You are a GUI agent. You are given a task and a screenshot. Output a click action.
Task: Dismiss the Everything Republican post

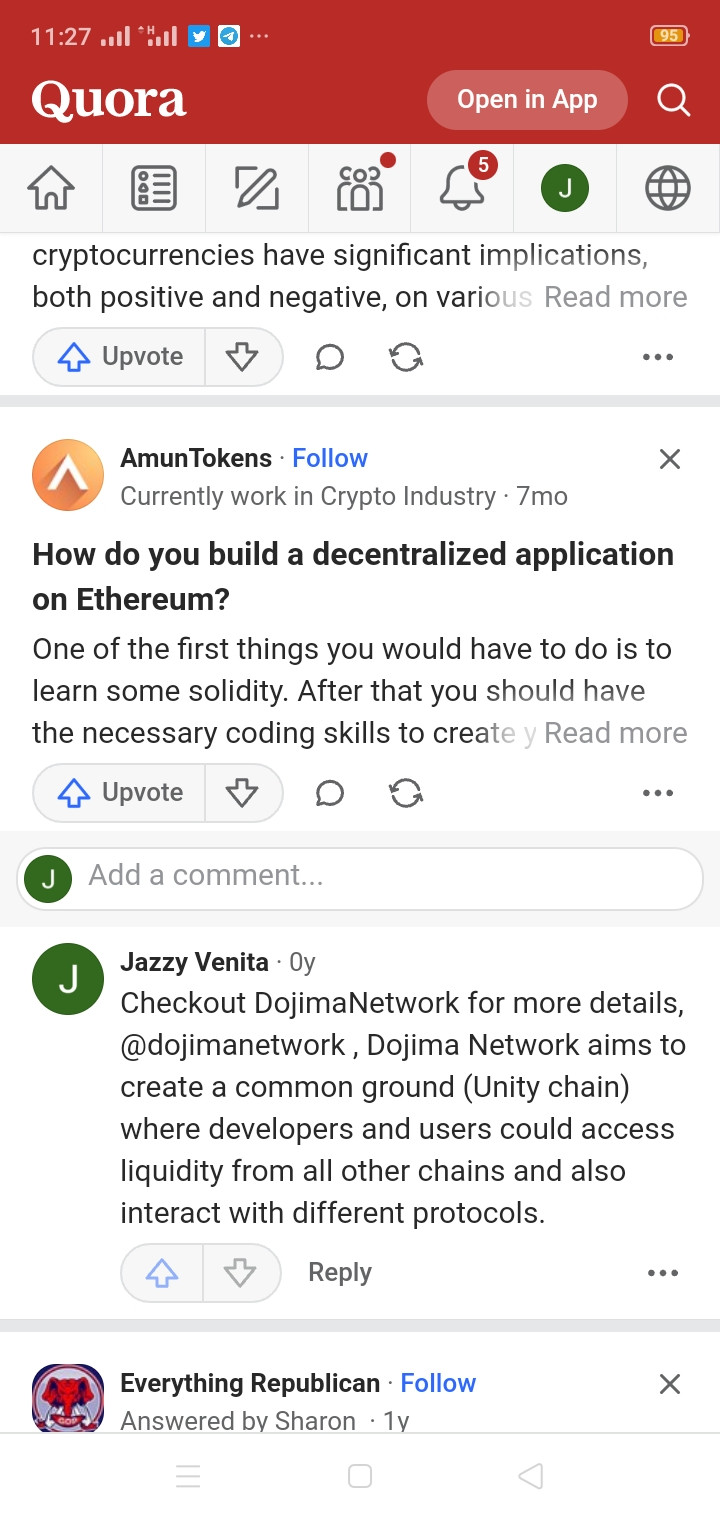click(x=669, y=1384)
